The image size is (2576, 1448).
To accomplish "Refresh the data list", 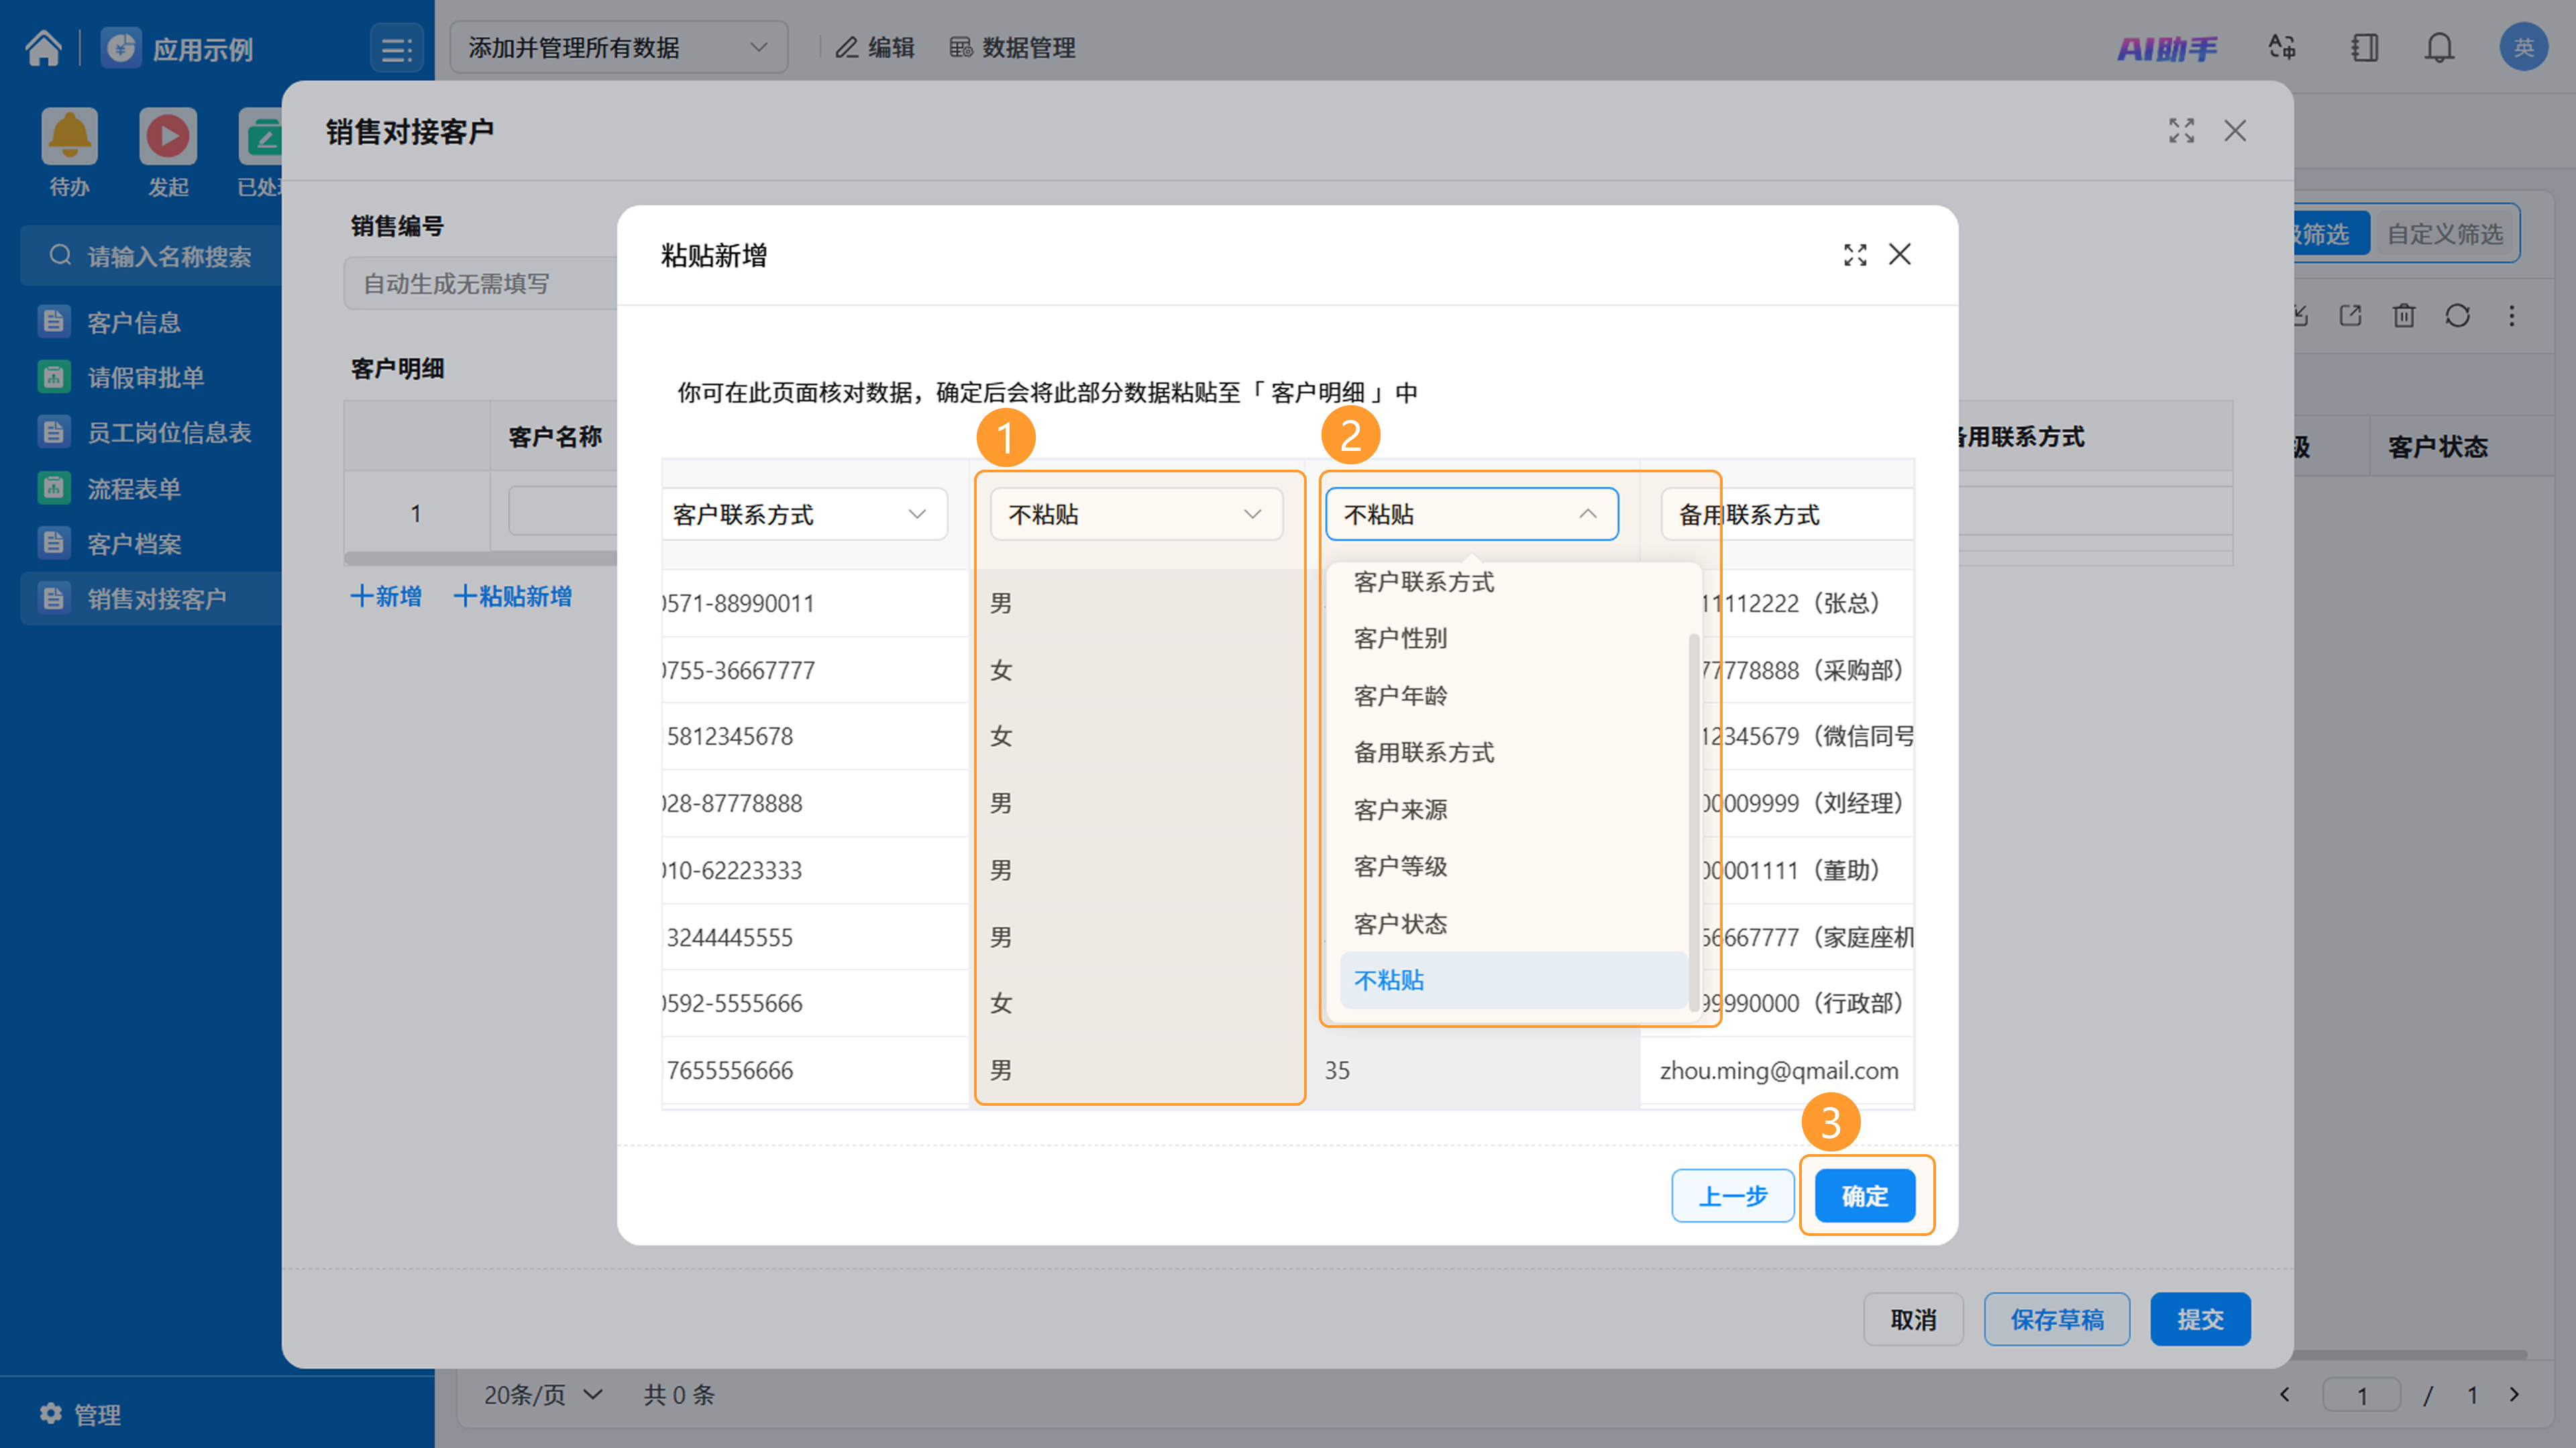I will [x=2457, y=316].
